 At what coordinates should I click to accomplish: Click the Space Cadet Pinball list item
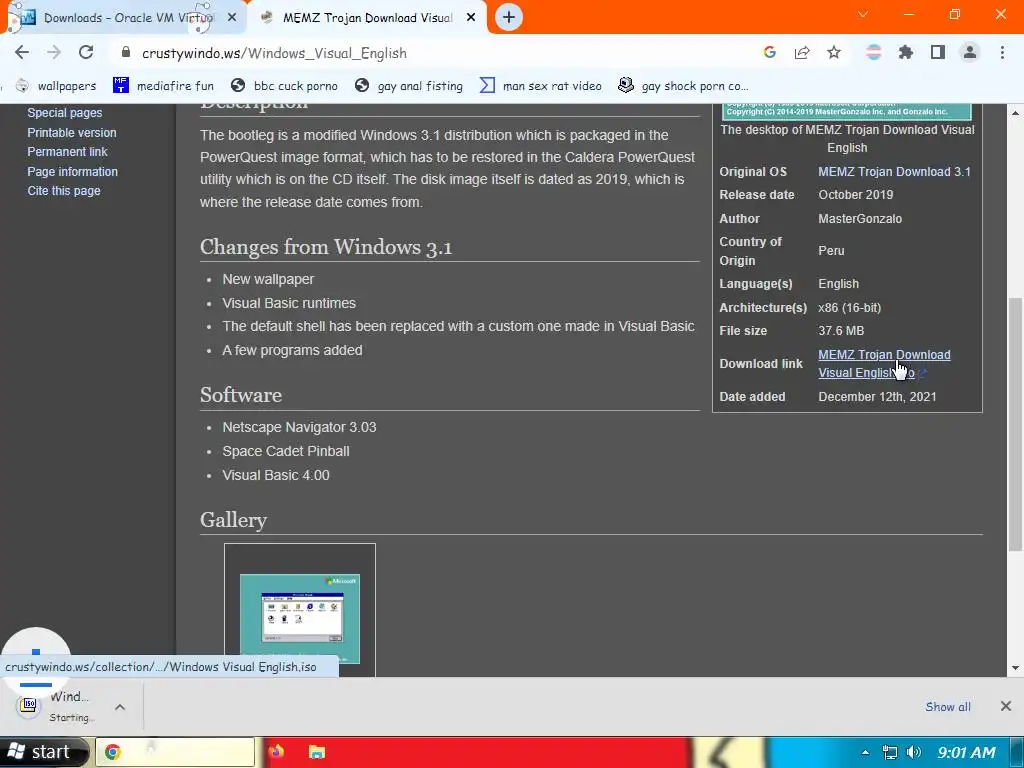coord(285,451)
